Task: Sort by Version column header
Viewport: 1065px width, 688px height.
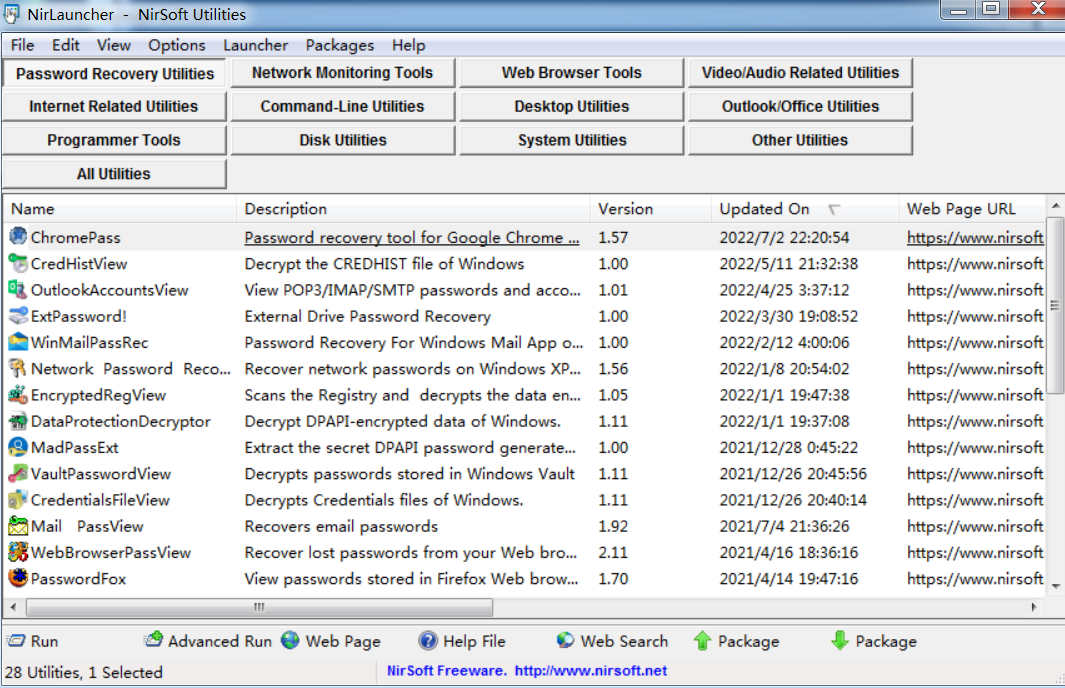Action: point(651,209)
